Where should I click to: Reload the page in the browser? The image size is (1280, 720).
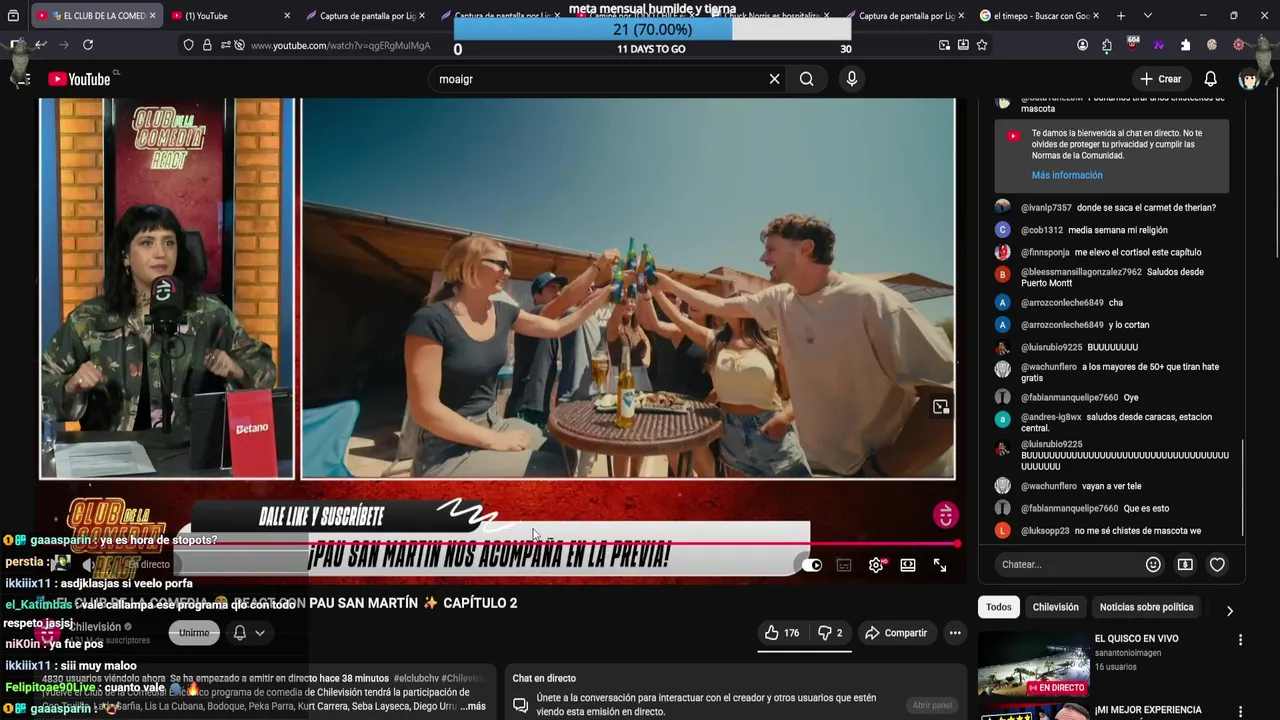88,45
